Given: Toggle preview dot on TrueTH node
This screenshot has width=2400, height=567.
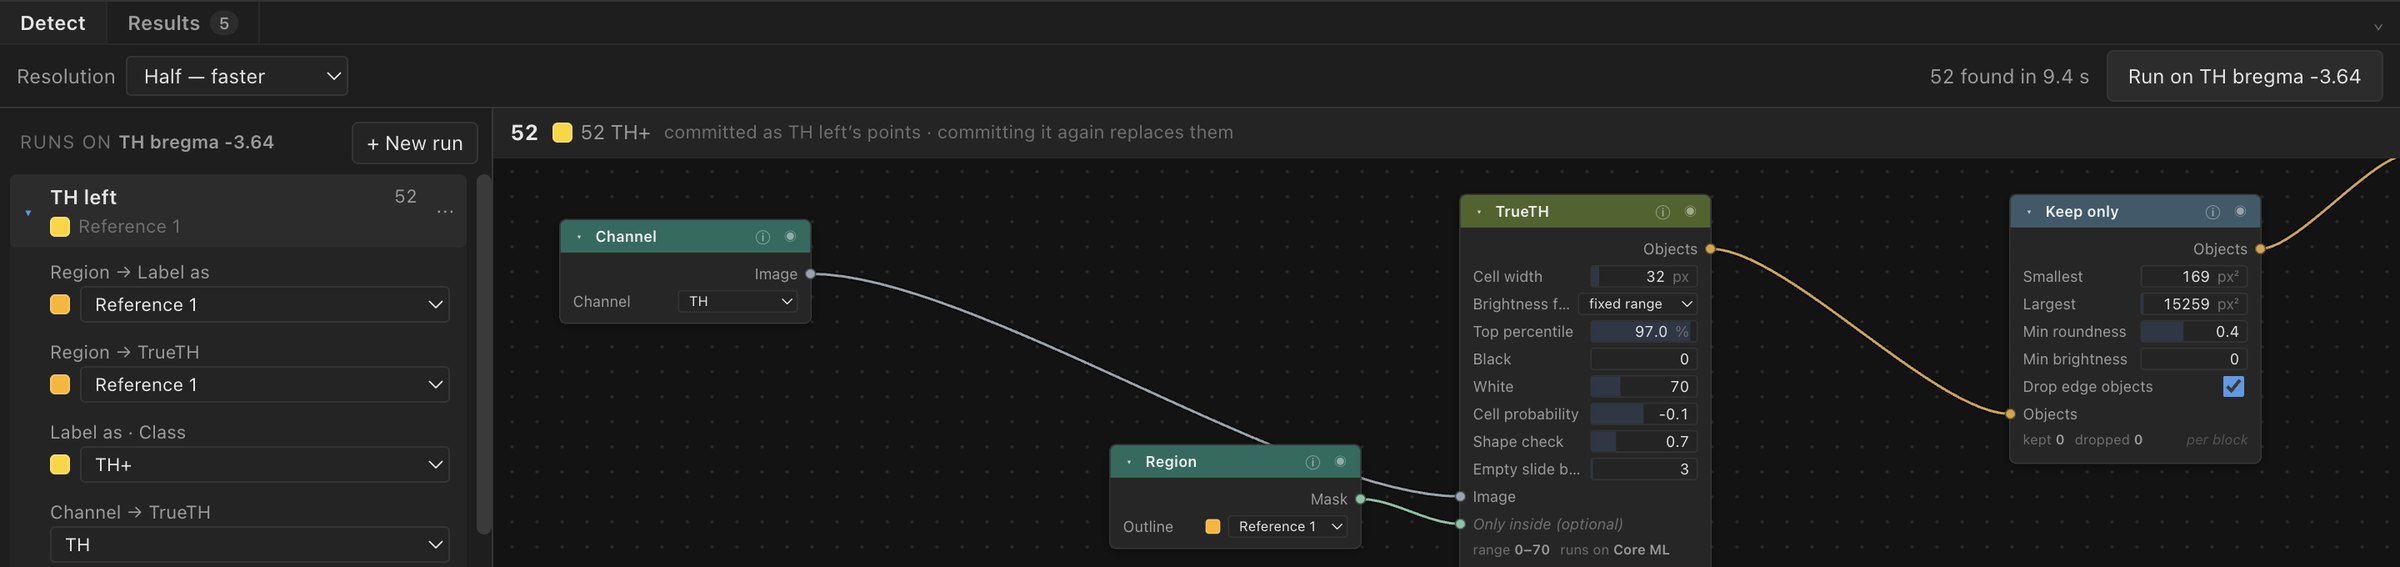Looking at the screenshot, I should (1690, 211).
